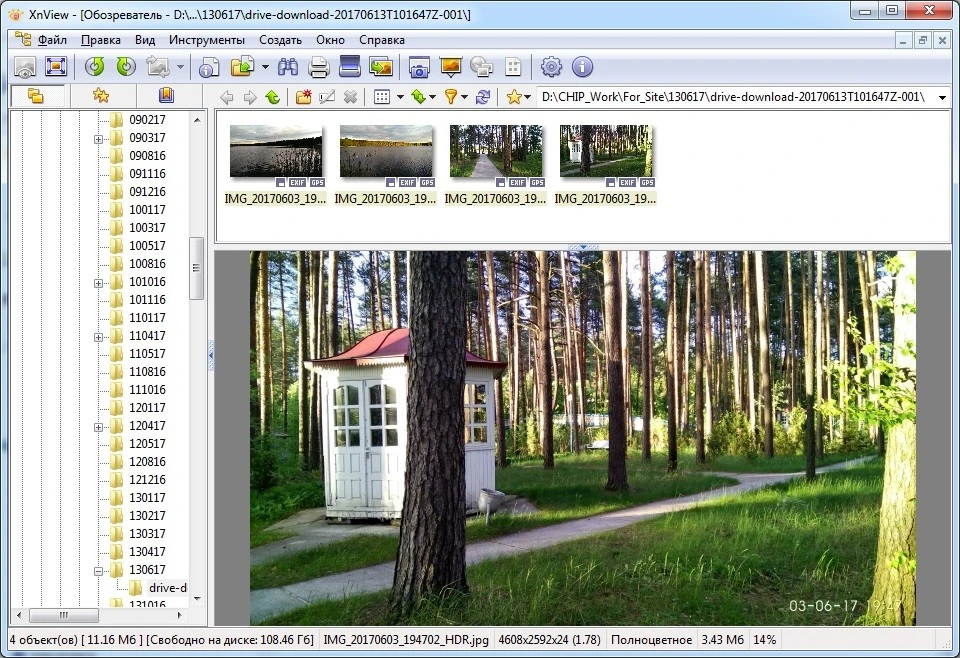Switch to the Favorites star tab
The height and width of the screenshot is (658, 960).
point(101,96)
